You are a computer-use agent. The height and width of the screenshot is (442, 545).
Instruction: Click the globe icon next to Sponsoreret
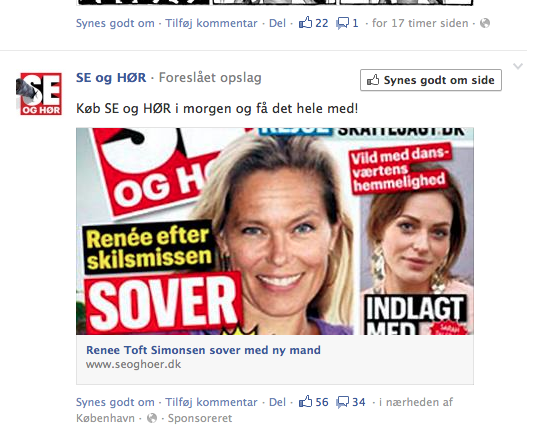point(152,418)
